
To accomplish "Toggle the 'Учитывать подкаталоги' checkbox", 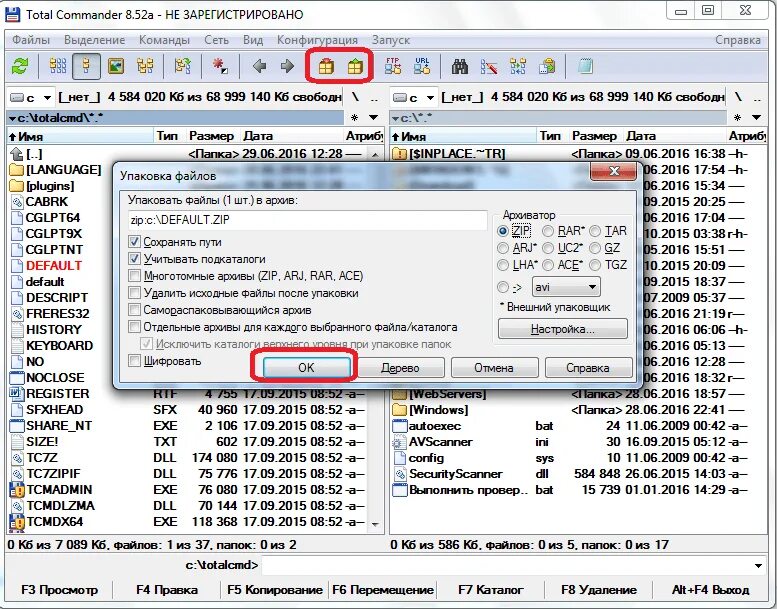I will pyautogui.click(x=134, y=259).
